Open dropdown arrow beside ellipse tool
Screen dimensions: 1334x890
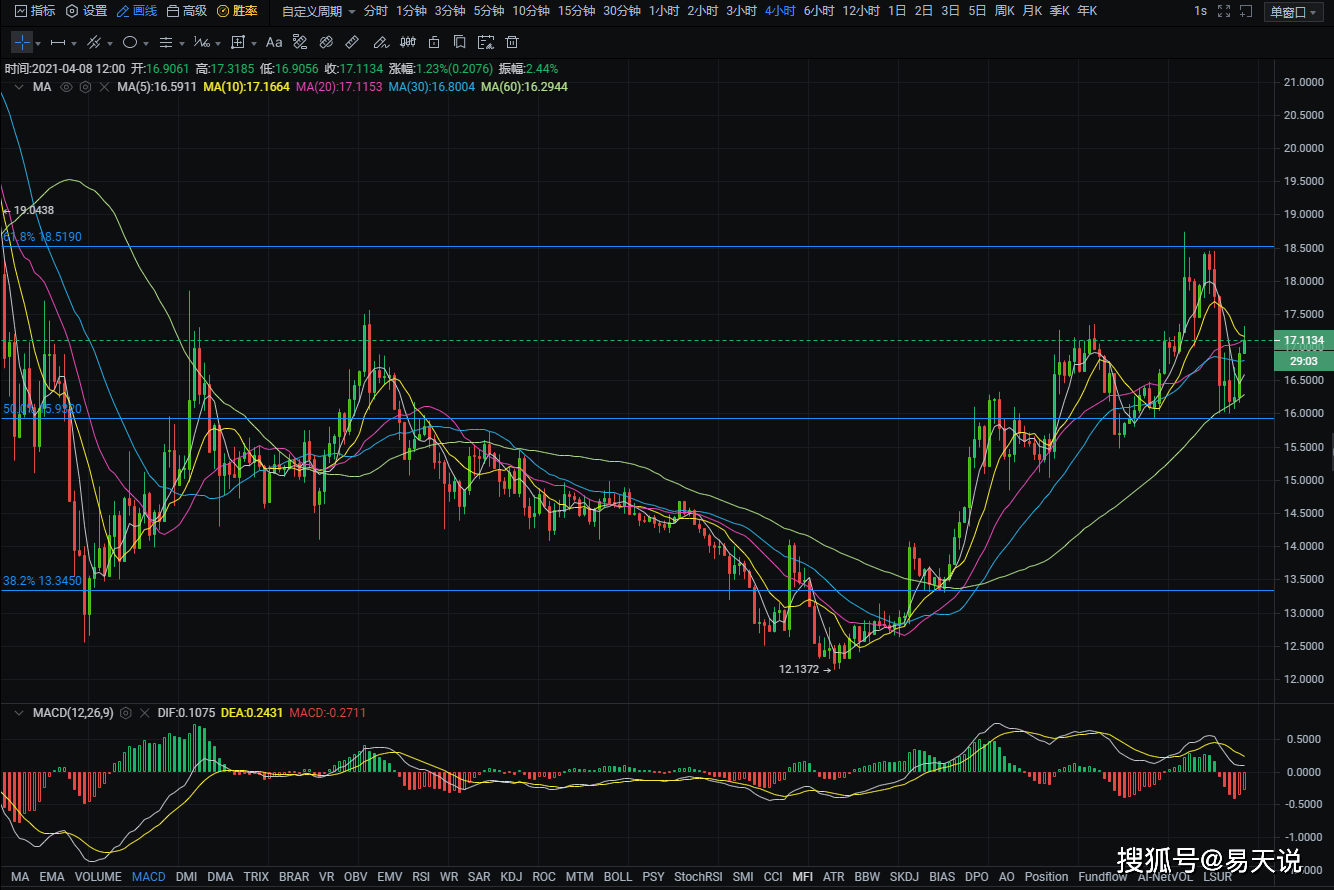coord(146,44)
